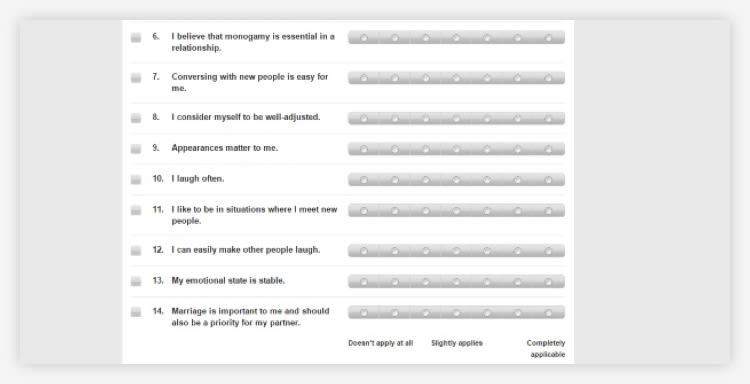Tick the checkbox beside question 6 about monogamy
Viewport: 750px width, 384px height.
pos(136,37)
